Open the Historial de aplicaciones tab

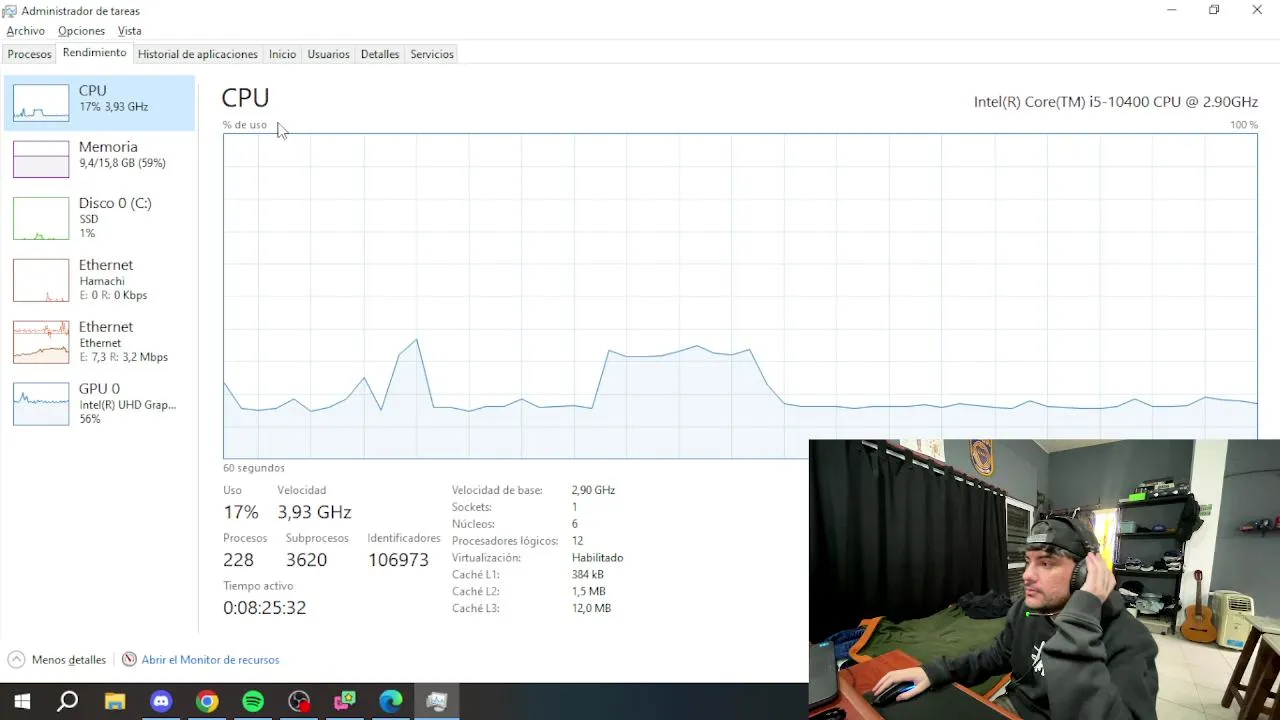point(197,54)
